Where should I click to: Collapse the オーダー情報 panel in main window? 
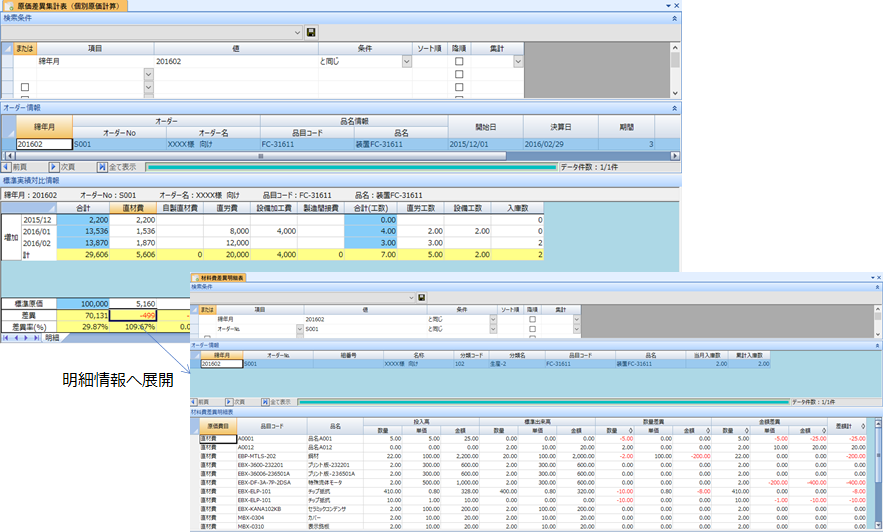click(x=674, y=108)
